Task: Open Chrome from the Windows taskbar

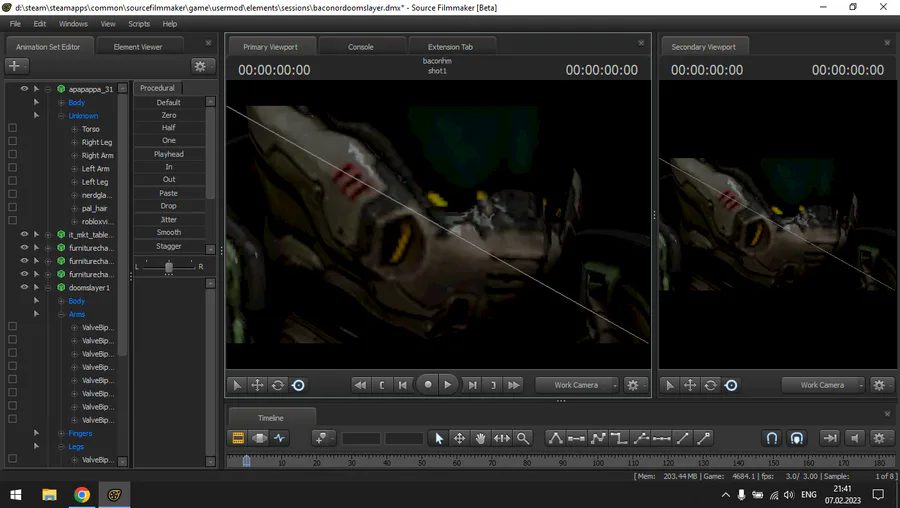Action: pyautogui.click(x=82, y=495)
